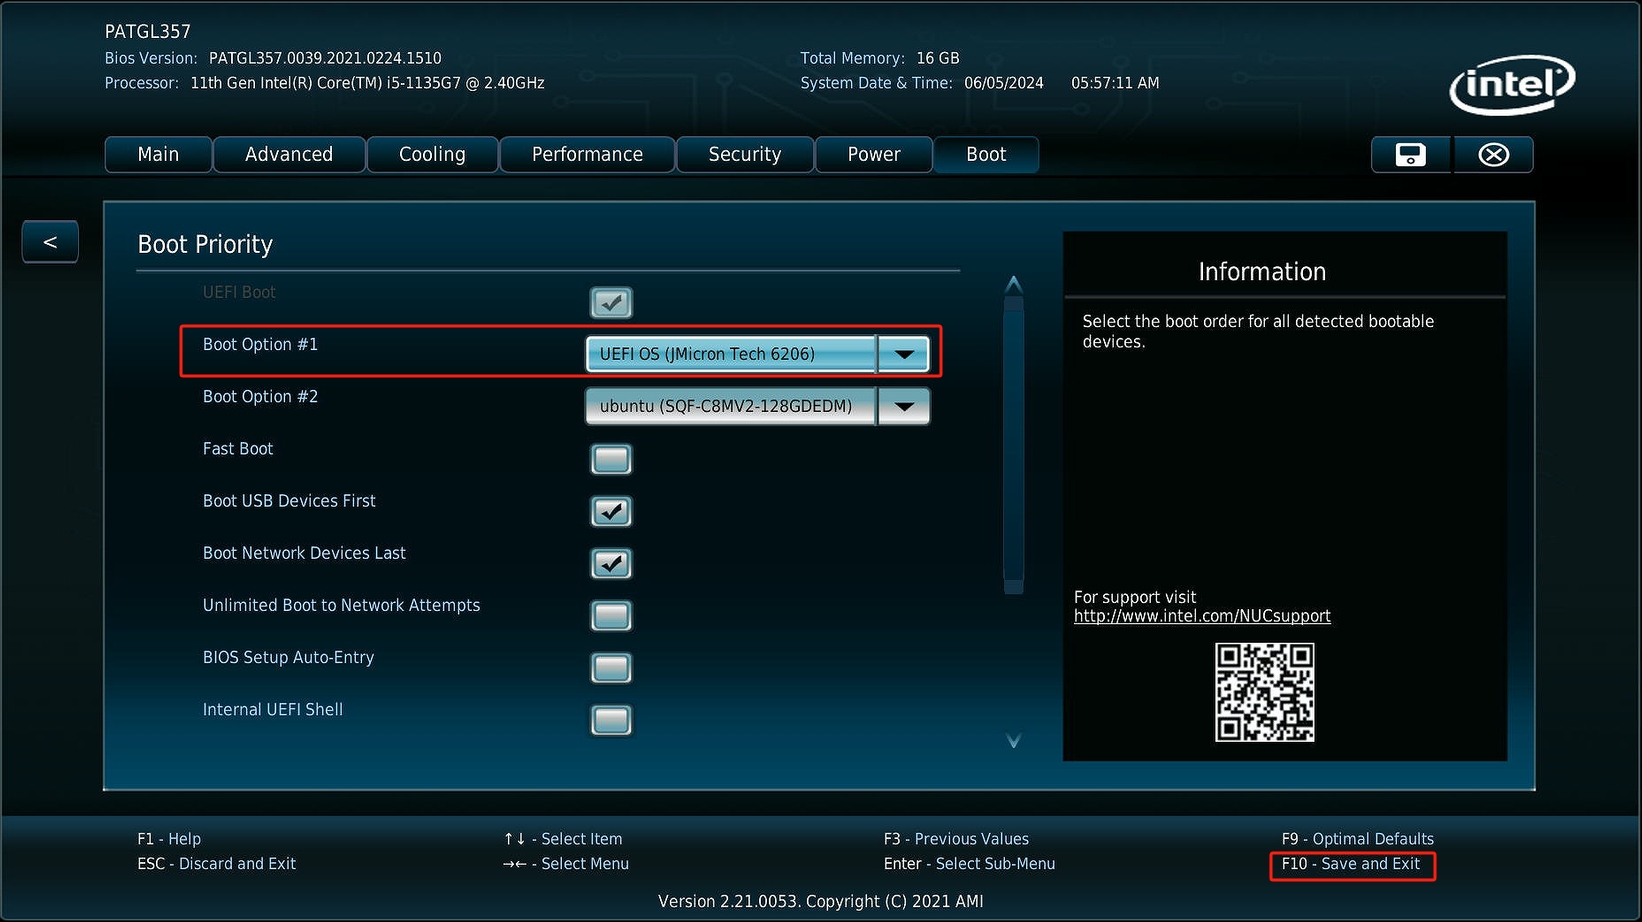1642x922 pixels.
Task: Go to the Security tab
Action: coord(745,155)
